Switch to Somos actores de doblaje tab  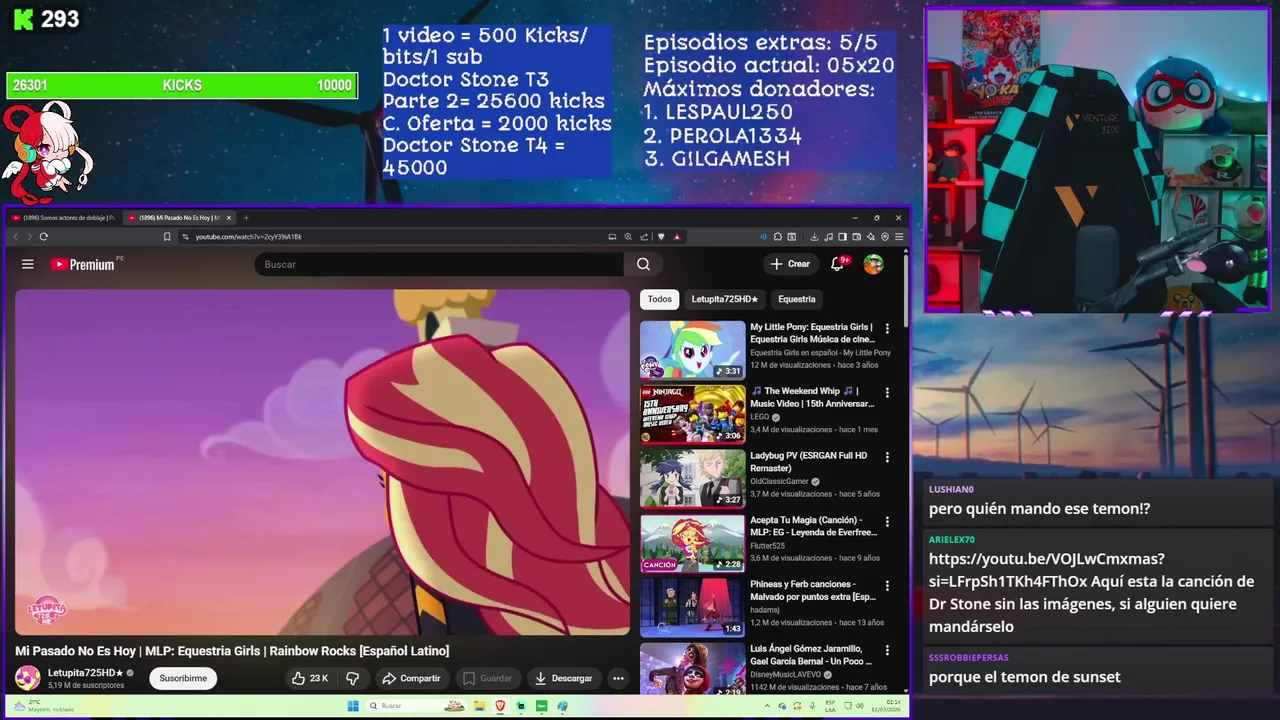point(62,218)
